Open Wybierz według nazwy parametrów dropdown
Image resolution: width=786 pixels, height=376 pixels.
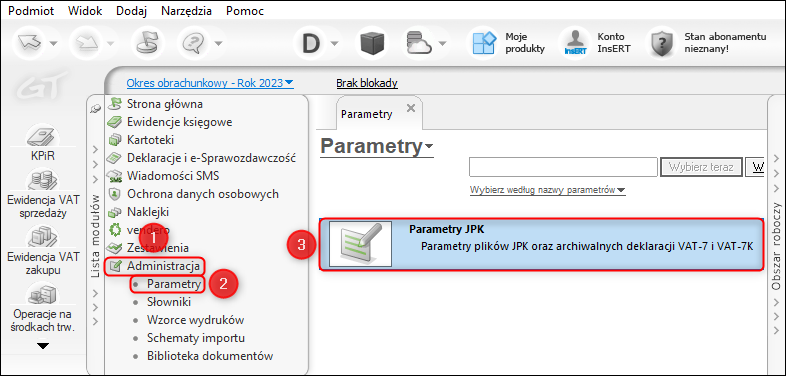(547, 191)
